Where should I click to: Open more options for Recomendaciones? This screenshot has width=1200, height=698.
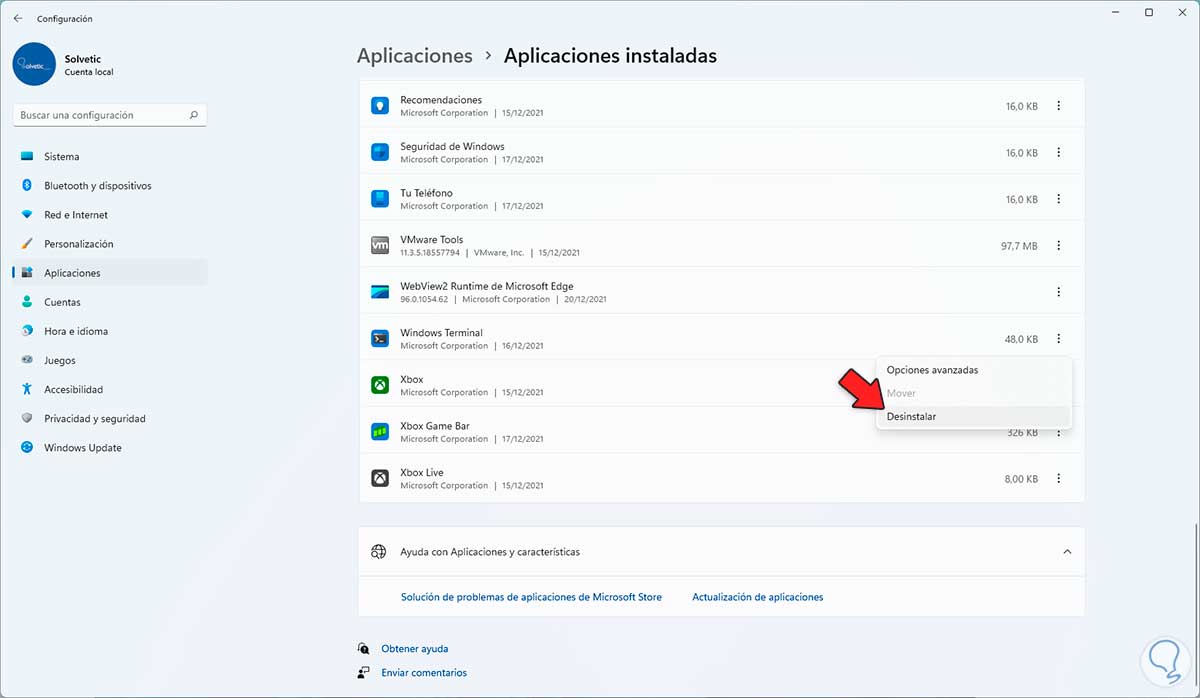tap(1059, 106)
